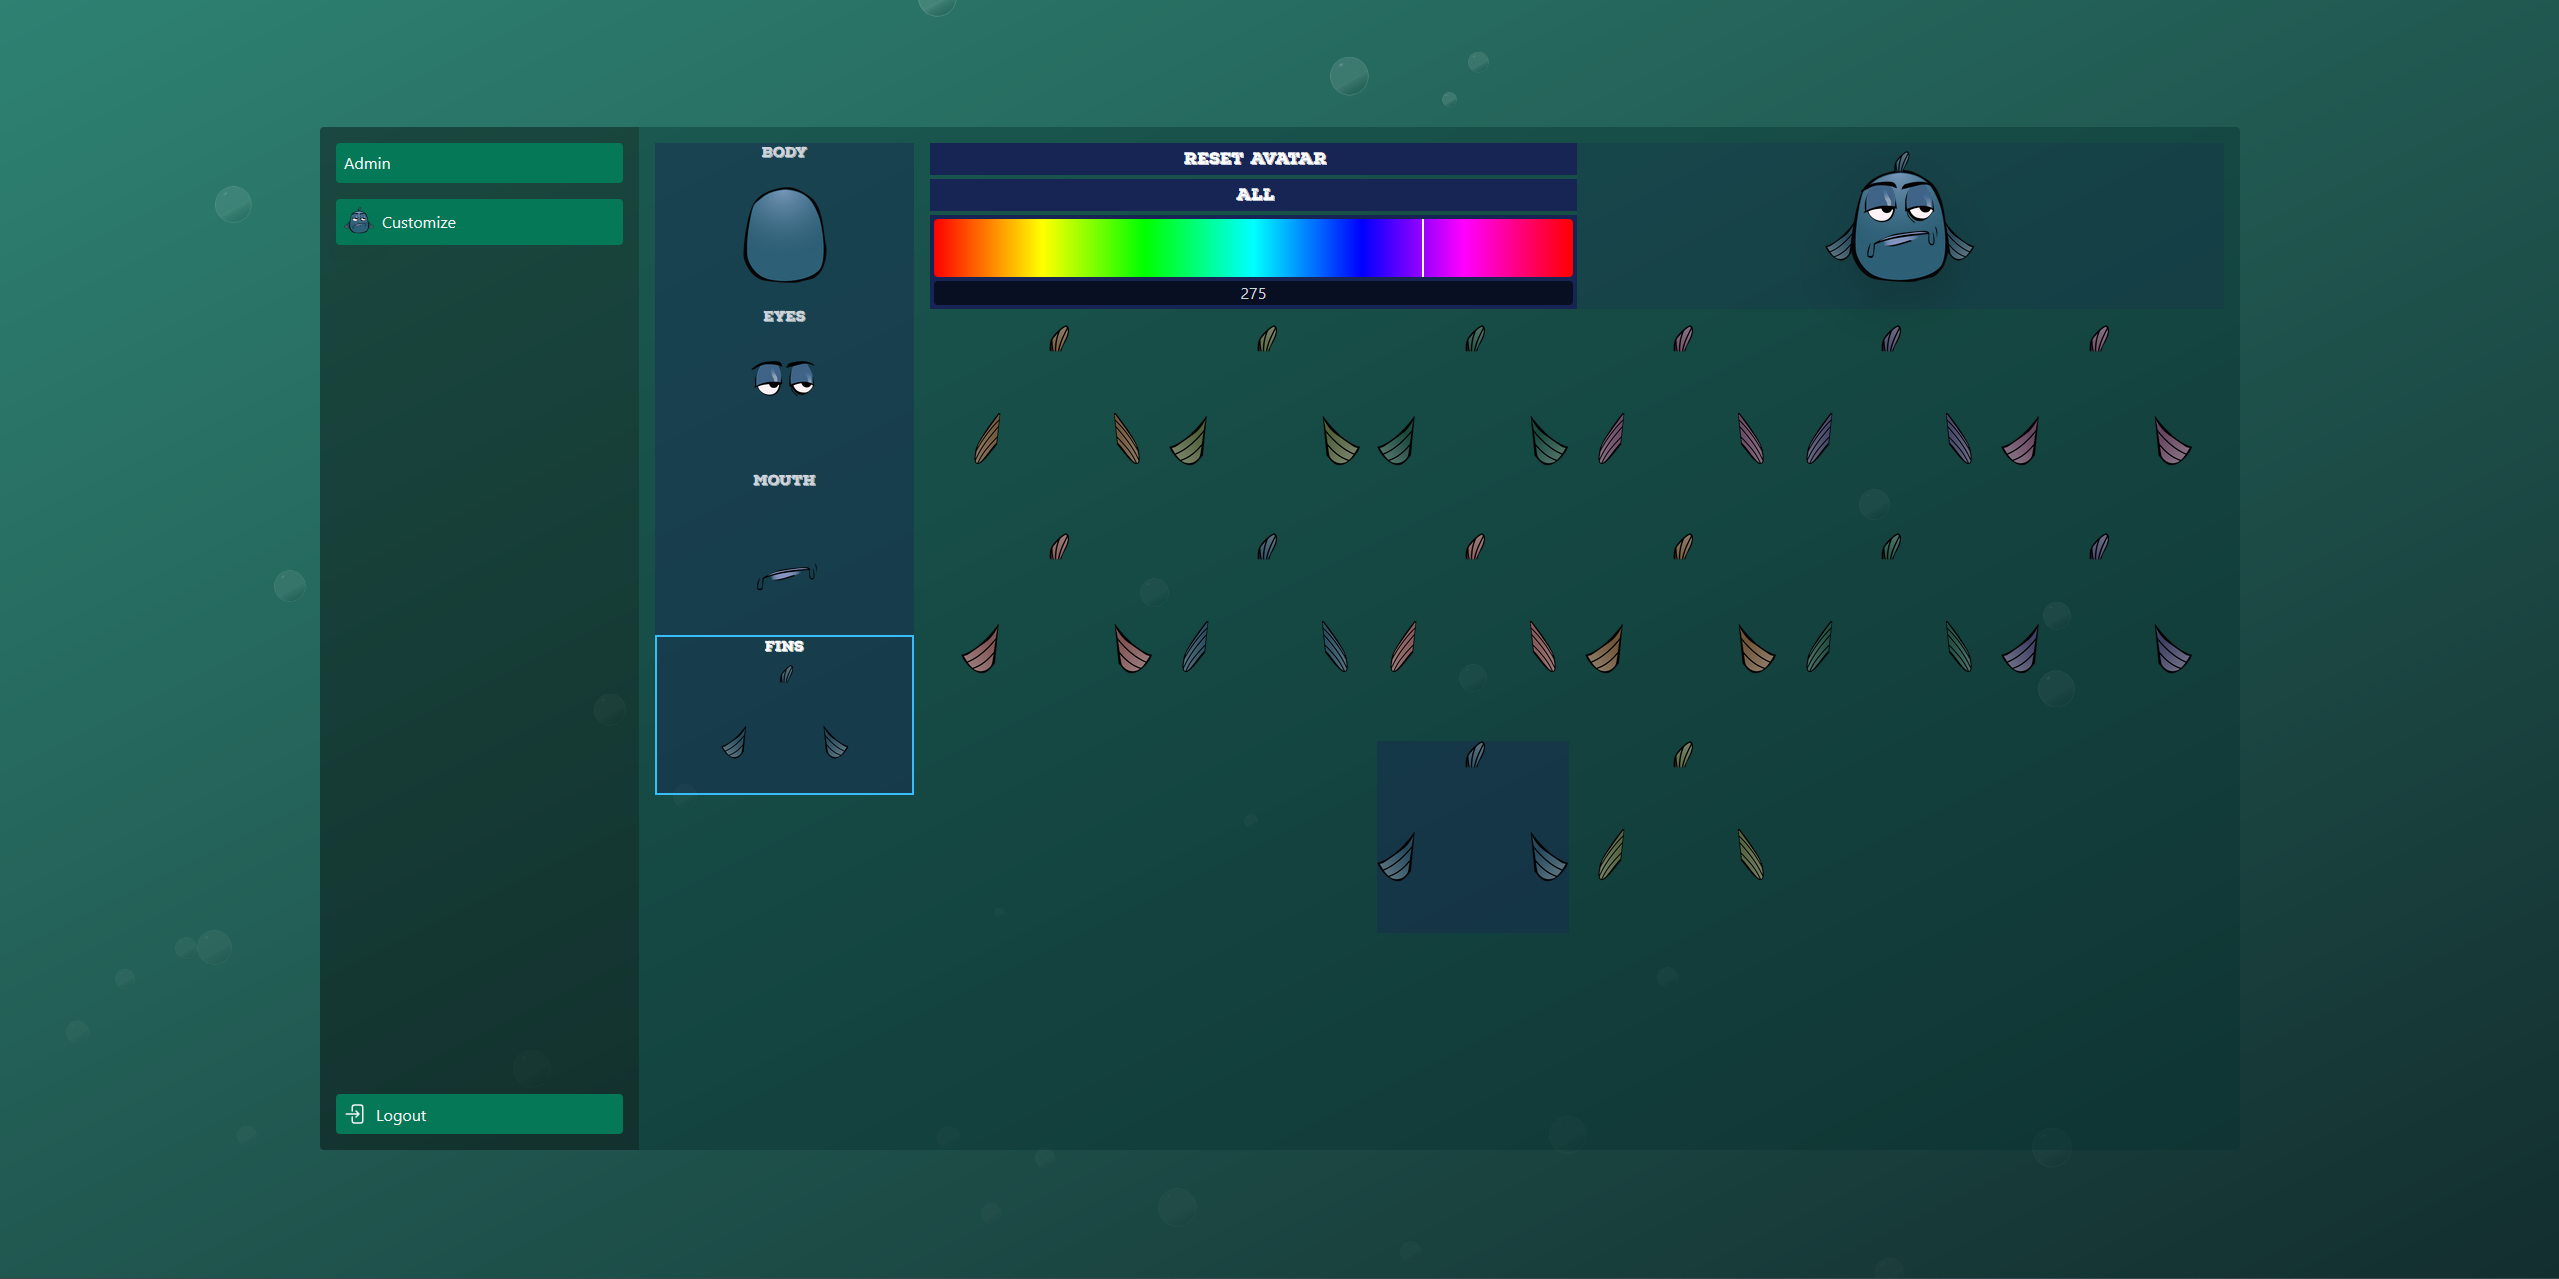
Task: Switch to the Customize section
Action: (x=479, y=221)
